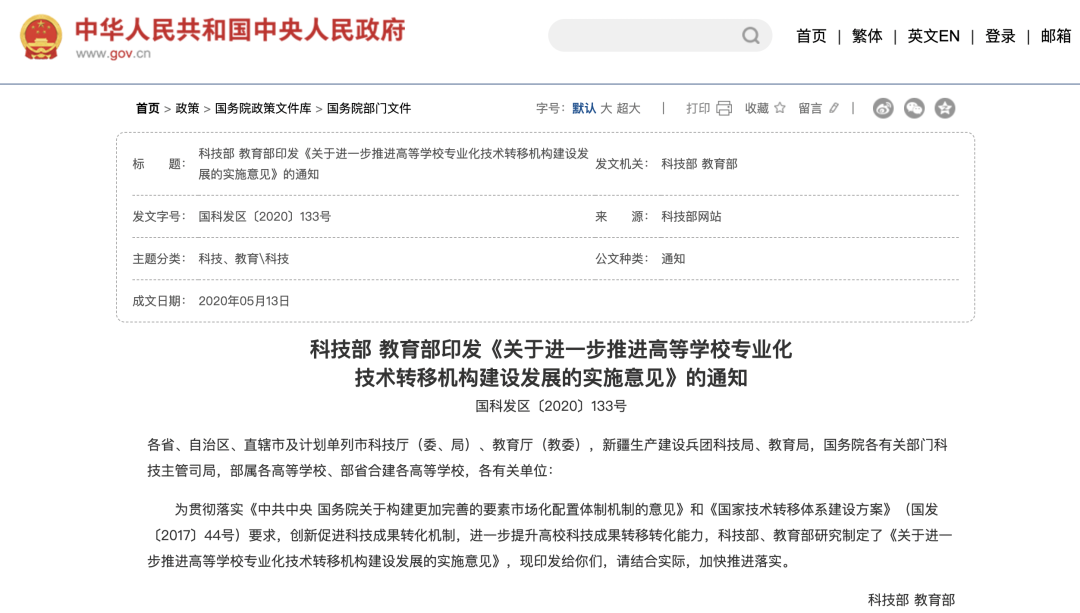Click the 主题分类 label

click(x=159, y=259)
